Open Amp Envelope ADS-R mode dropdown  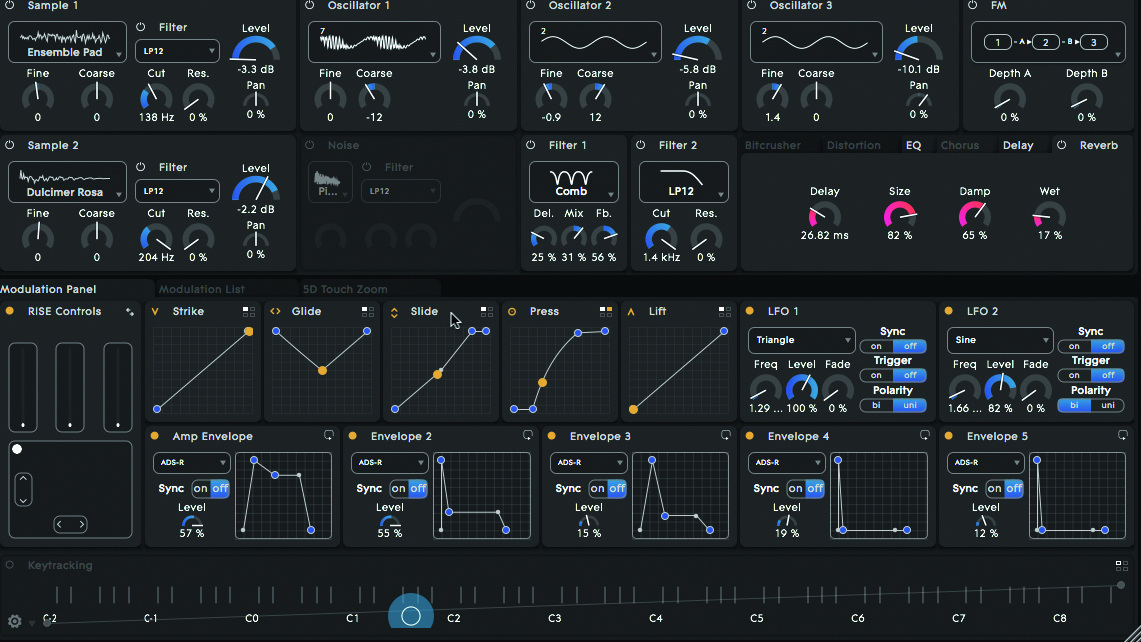click(191, 462)
